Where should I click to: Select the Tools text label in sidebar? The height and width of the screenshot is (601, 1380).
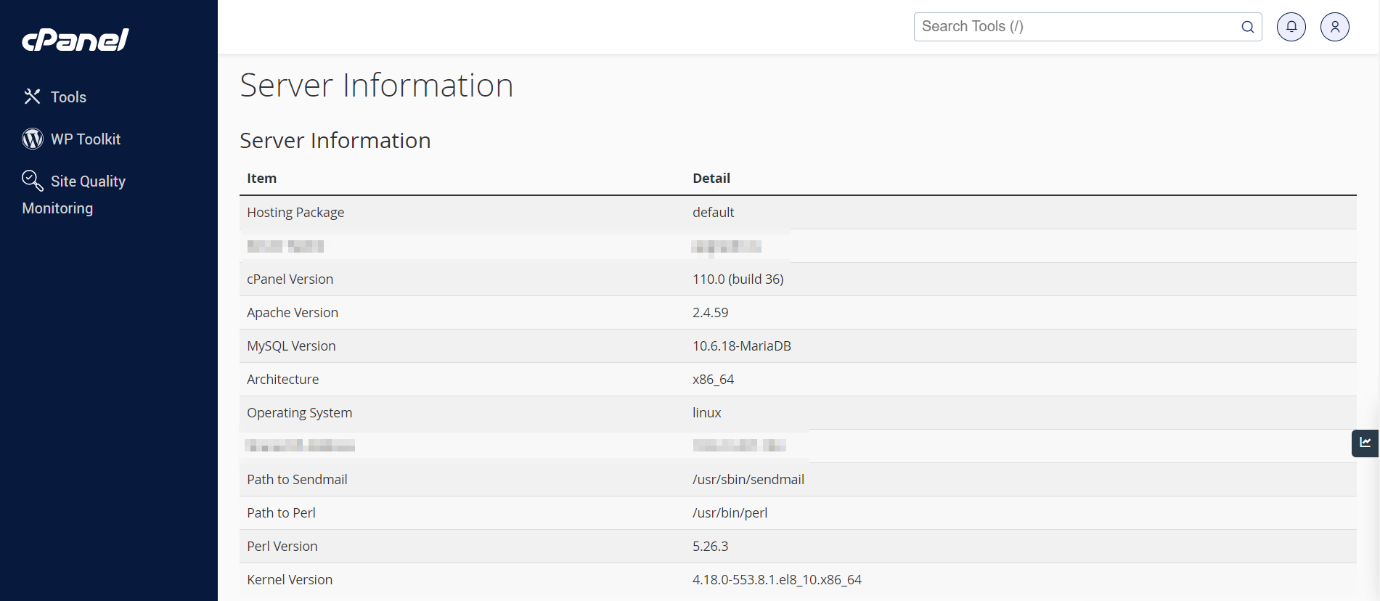click(x=69, y=97)
